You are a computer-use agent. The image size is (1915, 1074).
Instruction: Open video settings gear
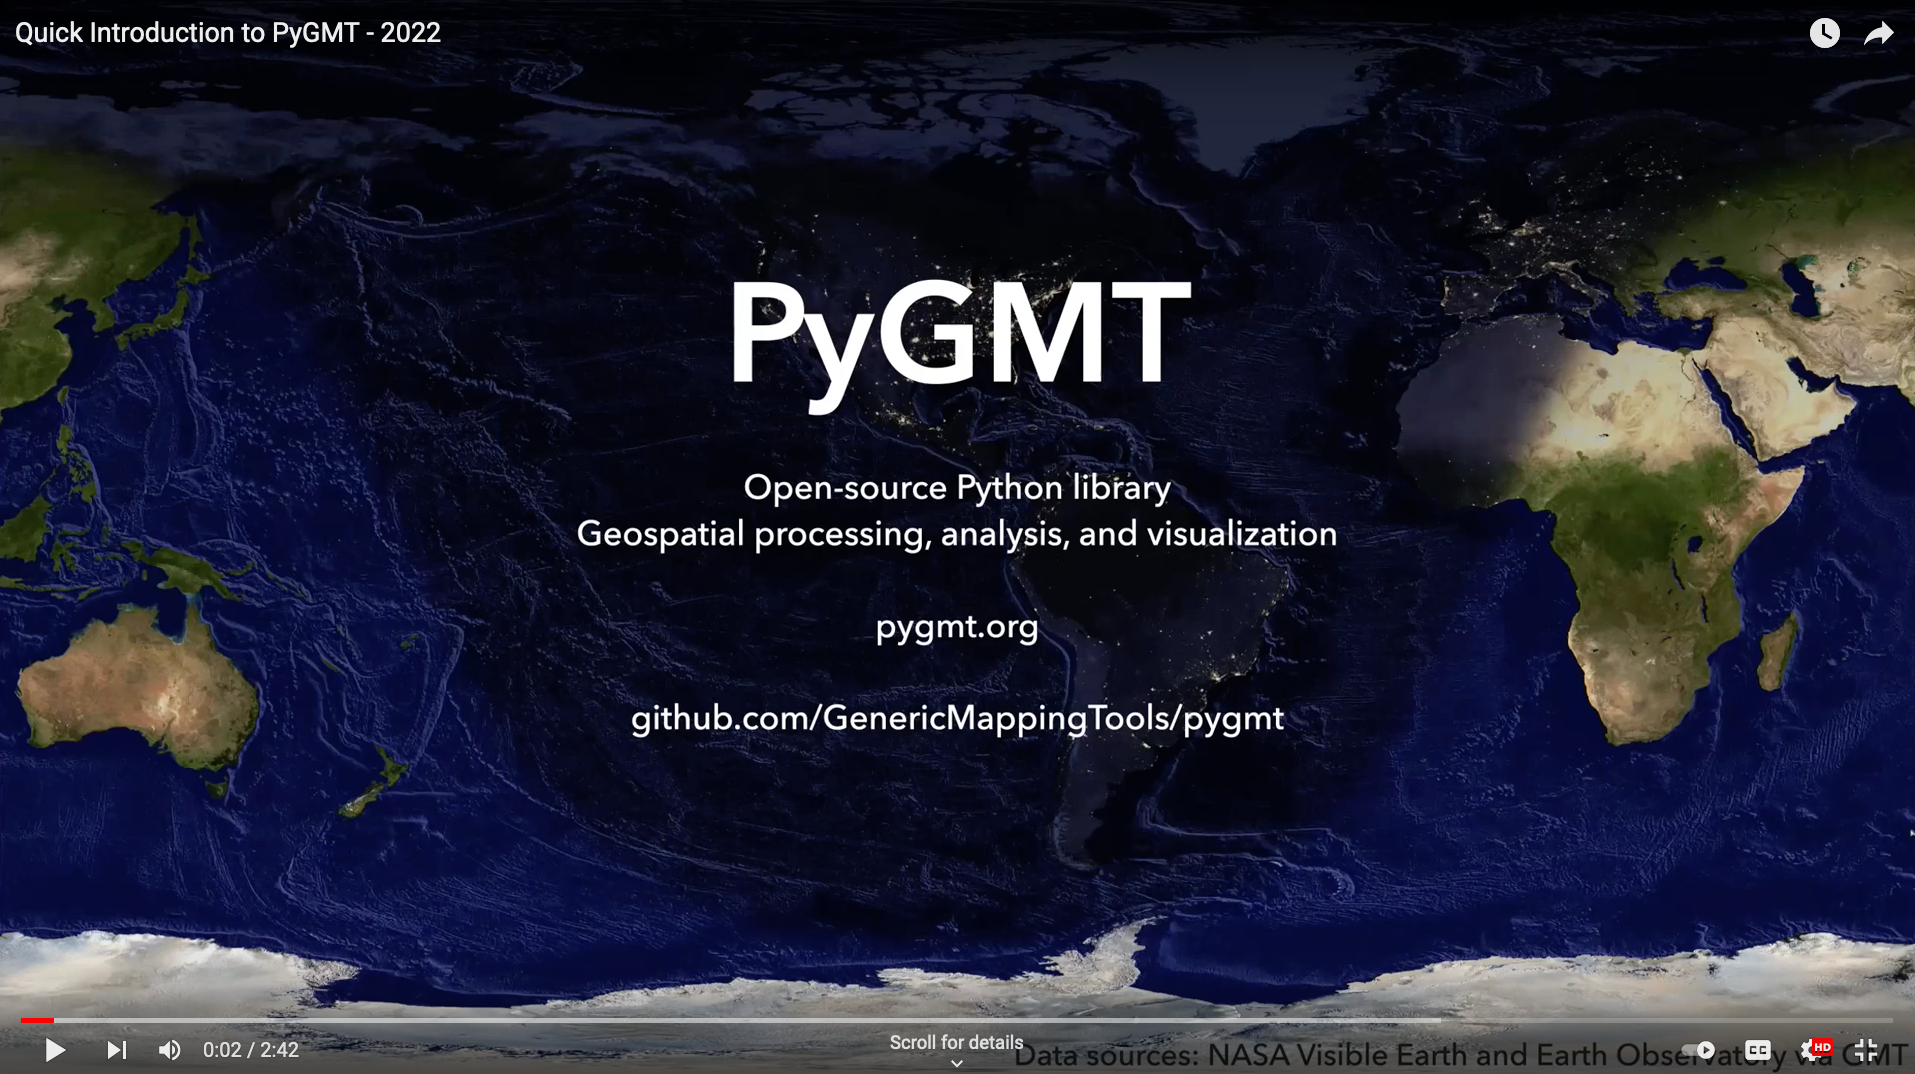pos(1813,1050)
